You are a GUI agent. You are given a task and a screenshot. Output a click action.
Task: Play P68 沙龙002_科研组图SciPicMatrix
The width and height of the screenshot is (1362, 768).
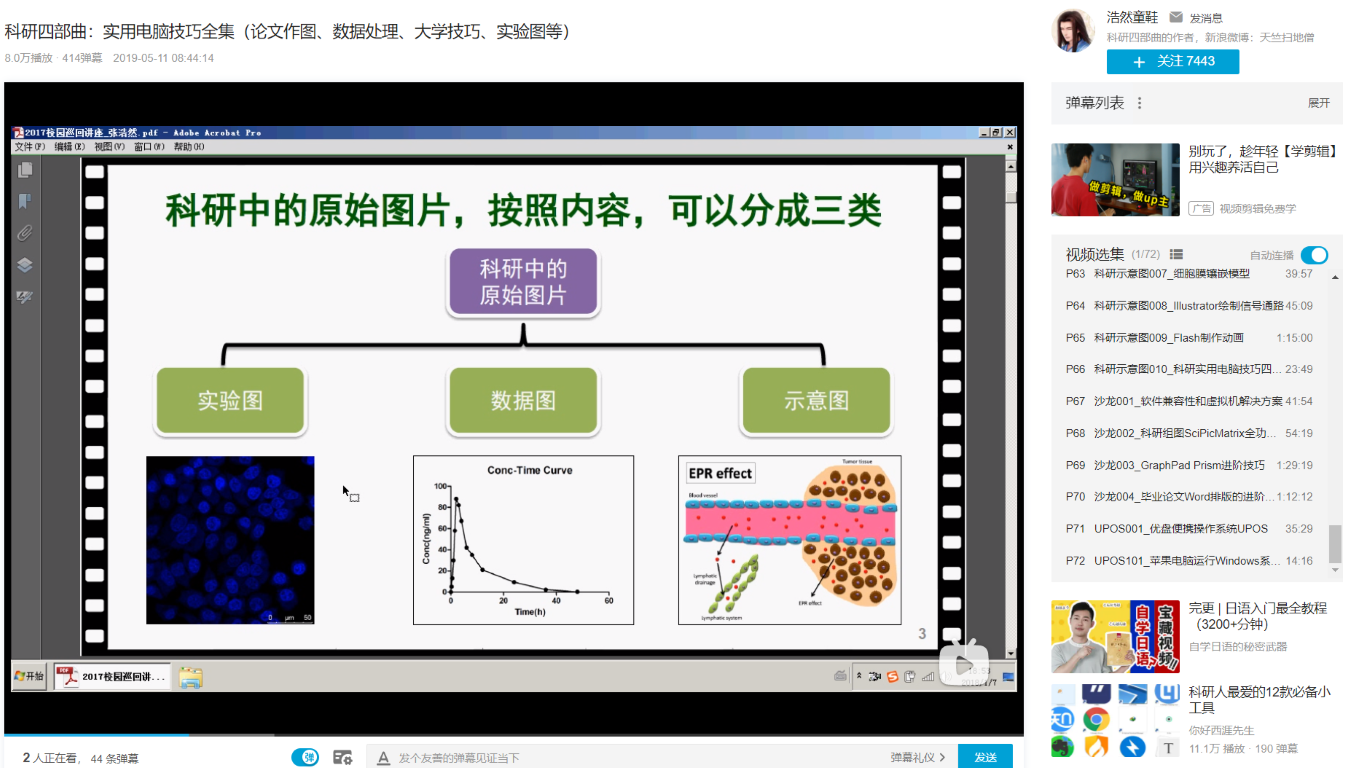coord(1190,433)
